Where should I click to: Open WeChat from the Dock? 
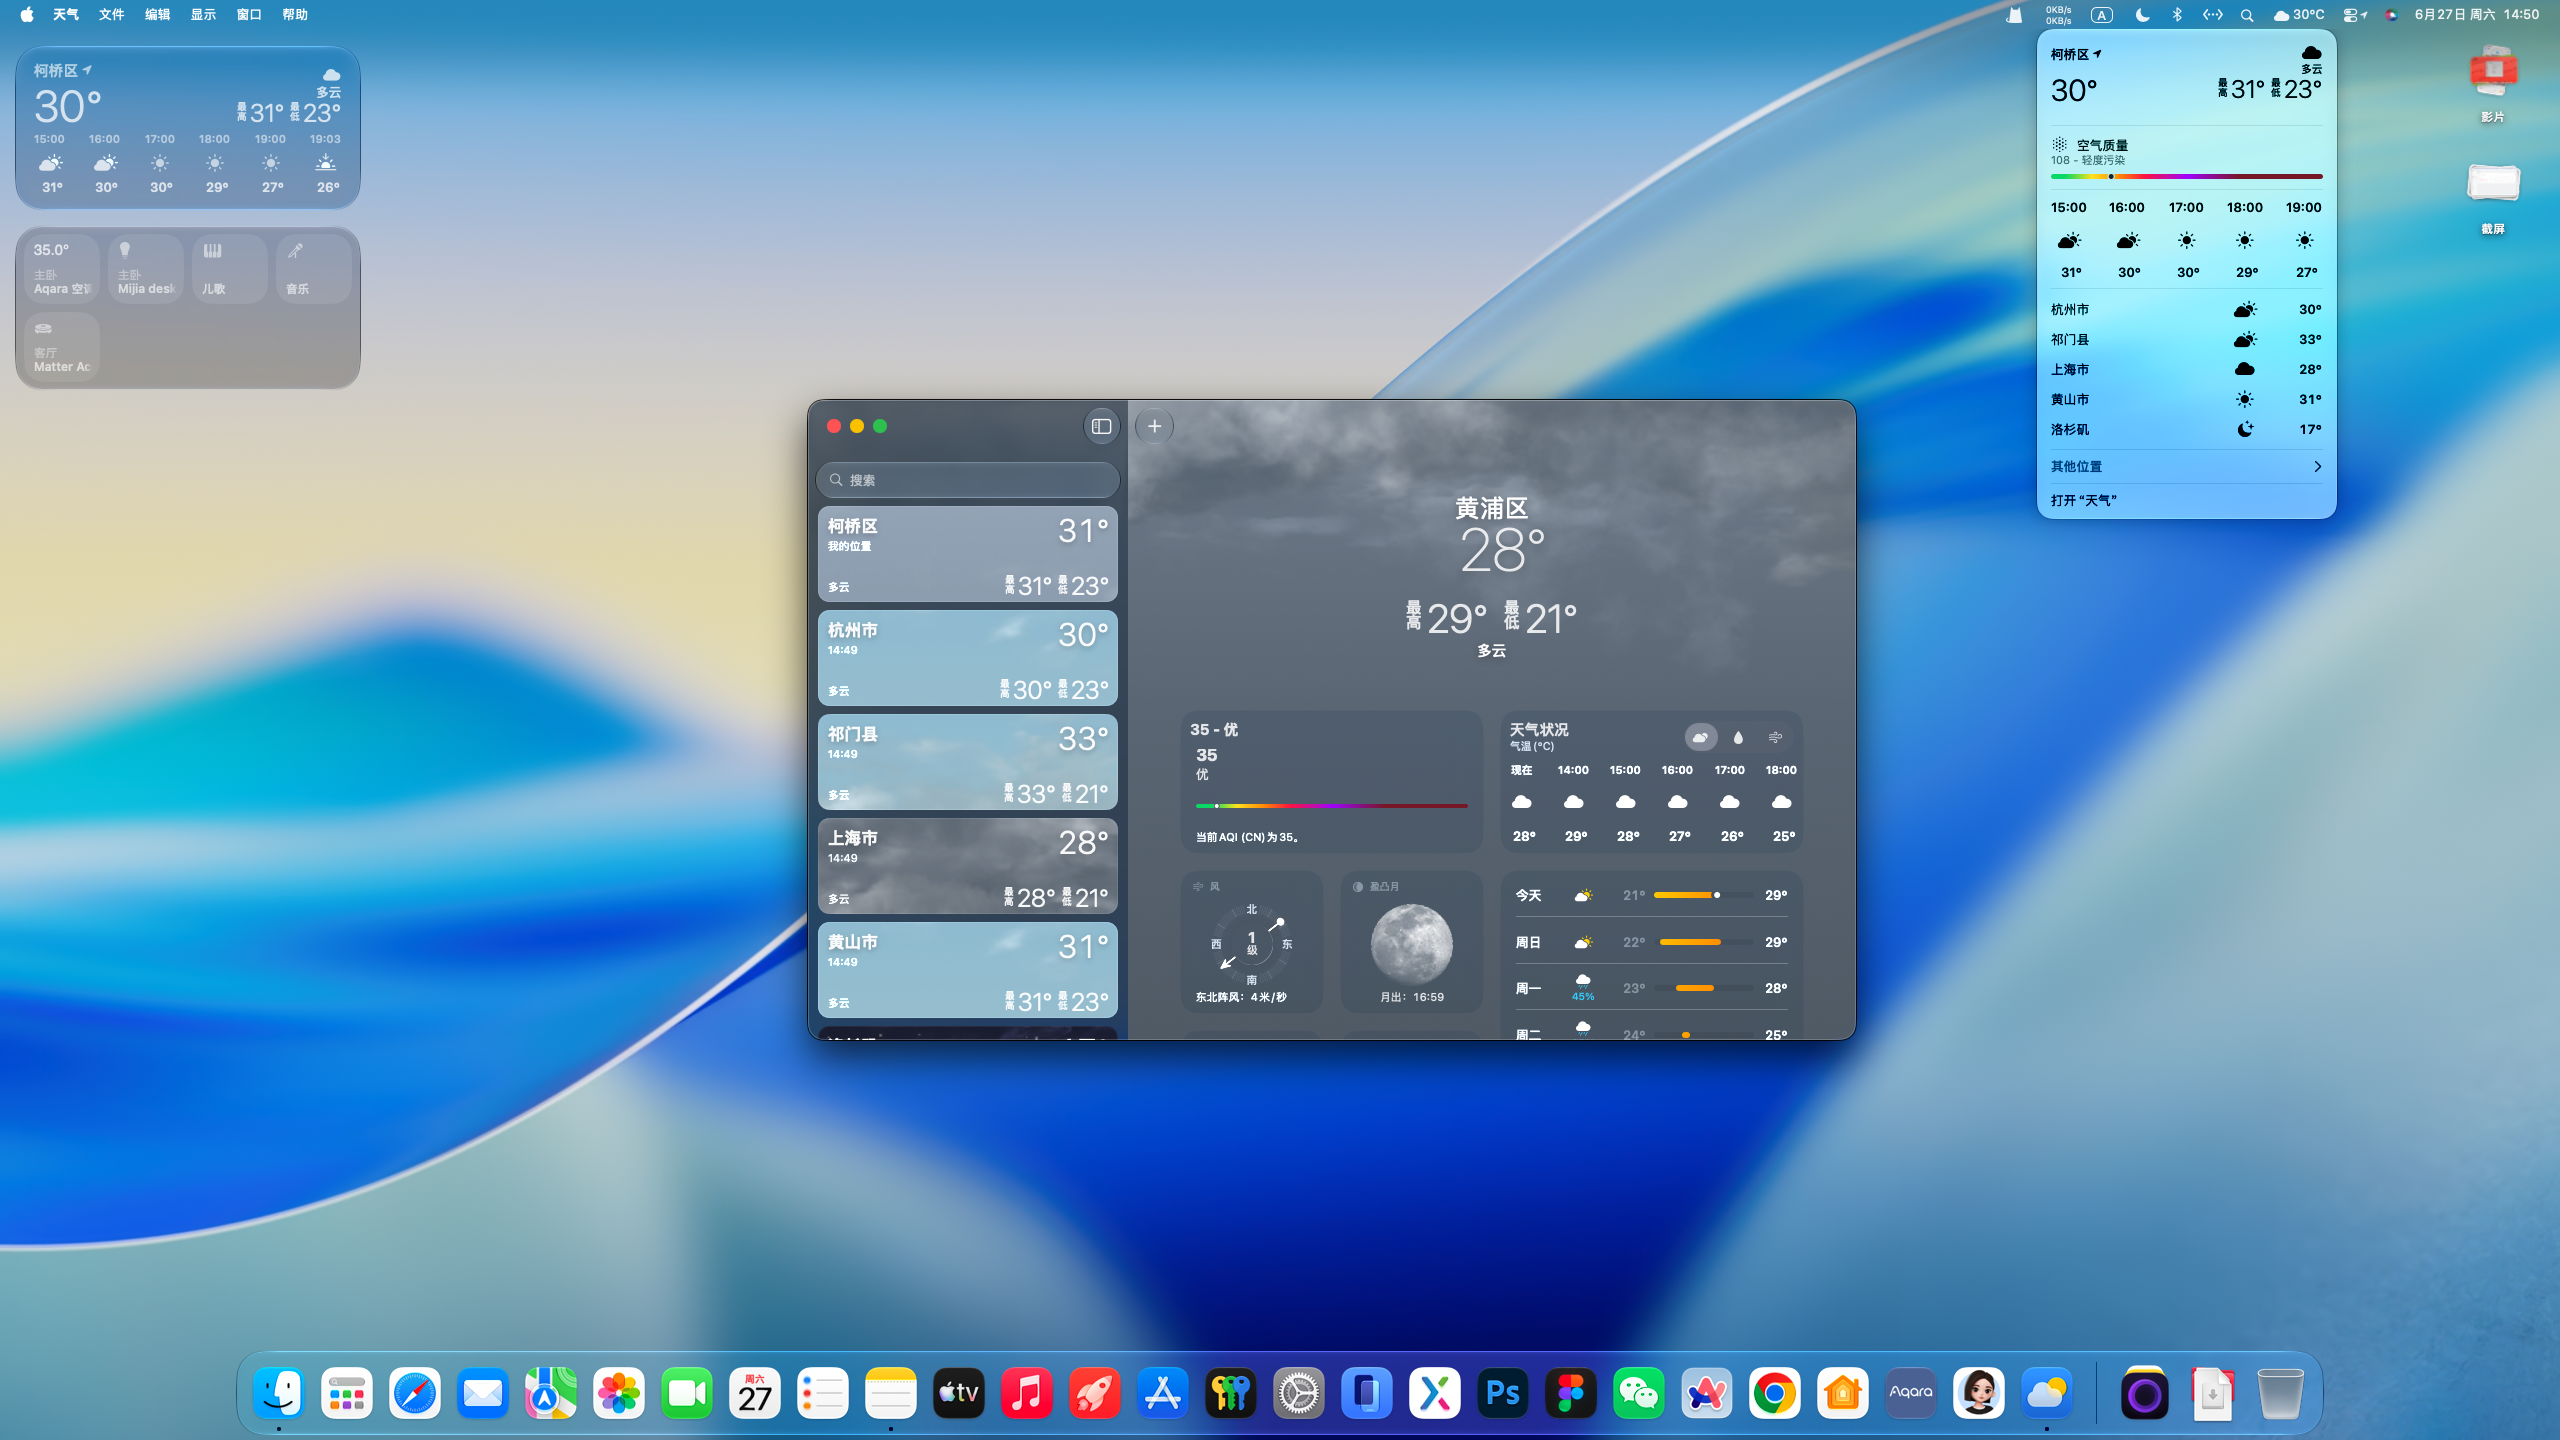pos(1639,1393)
